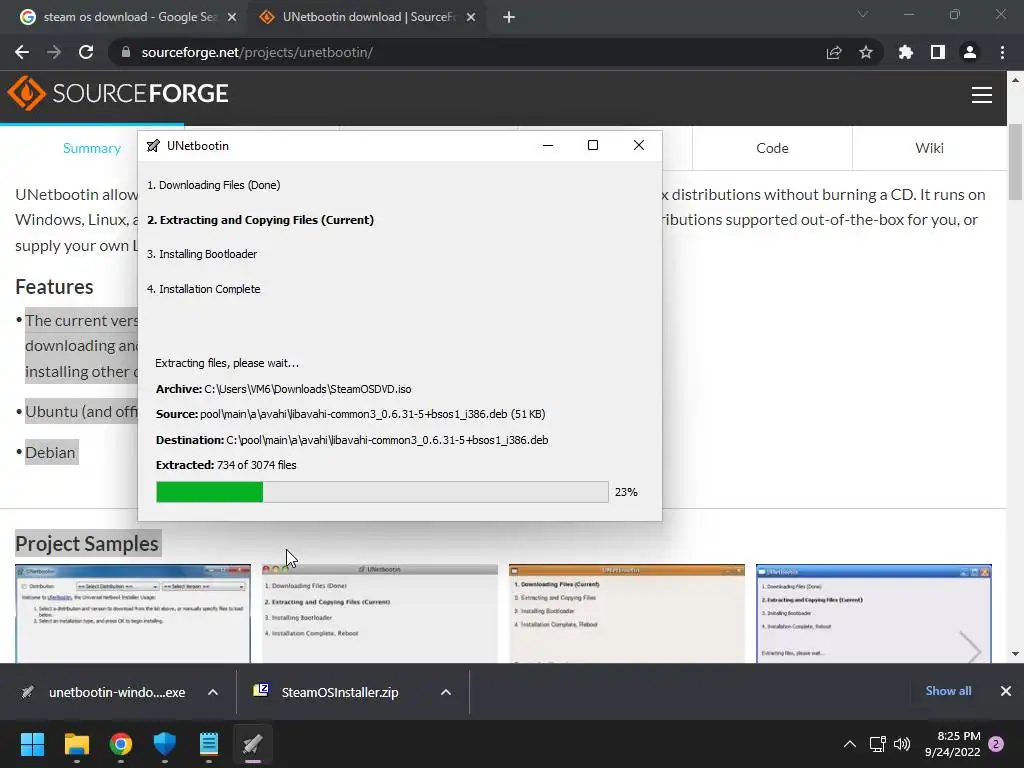Maximize the UNetbootin window
The image size is (1024, 768).
coord(593,146)
